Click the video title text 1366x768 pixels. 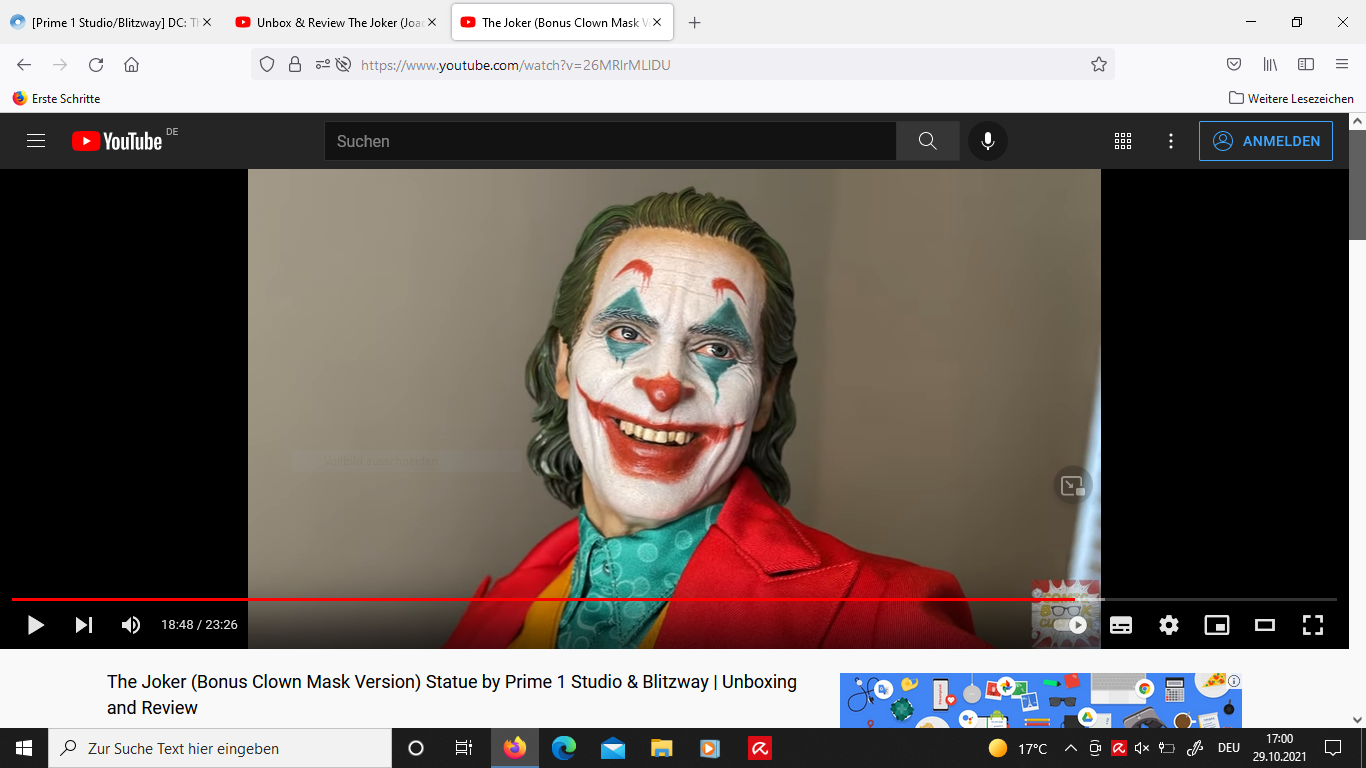tap(452, 694)
